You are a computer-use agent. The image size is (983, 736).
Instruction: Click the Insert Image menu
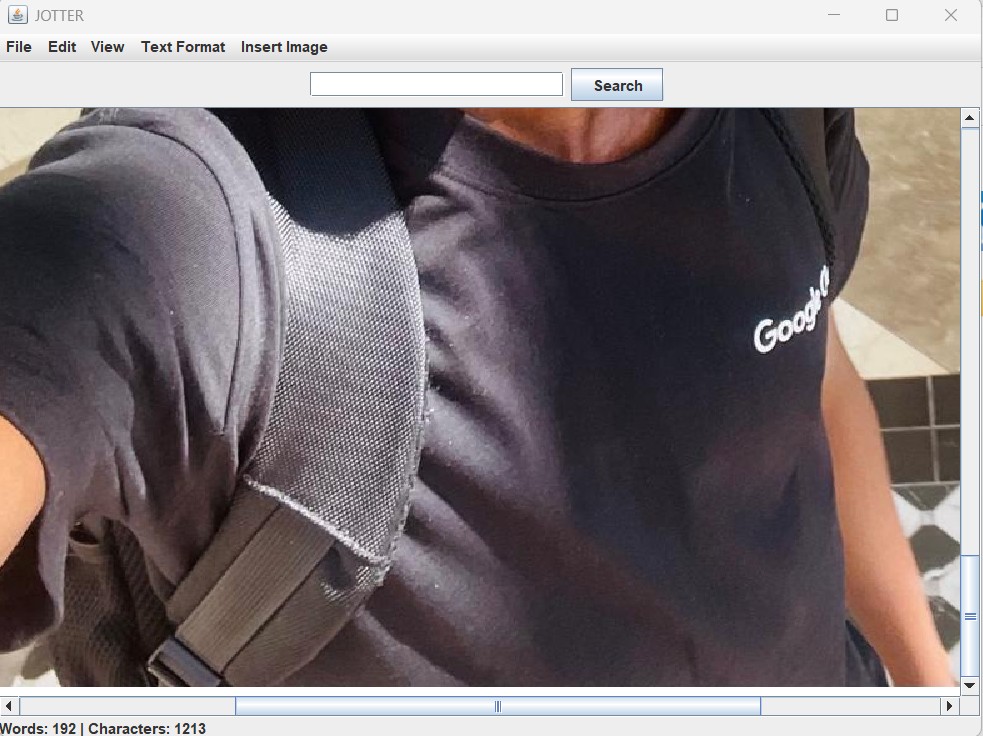284,47
